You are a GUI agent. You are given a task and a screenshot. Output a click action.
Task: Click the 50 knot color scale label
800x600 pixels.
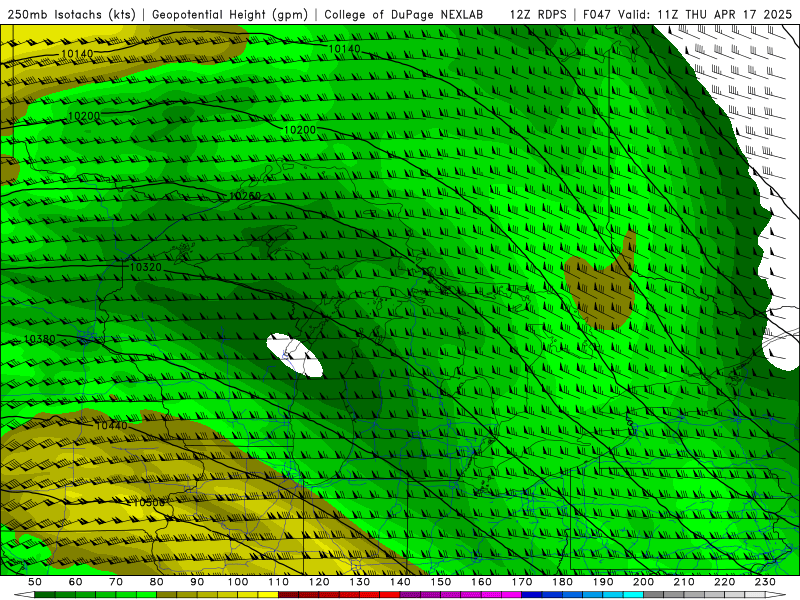point(35,582)
